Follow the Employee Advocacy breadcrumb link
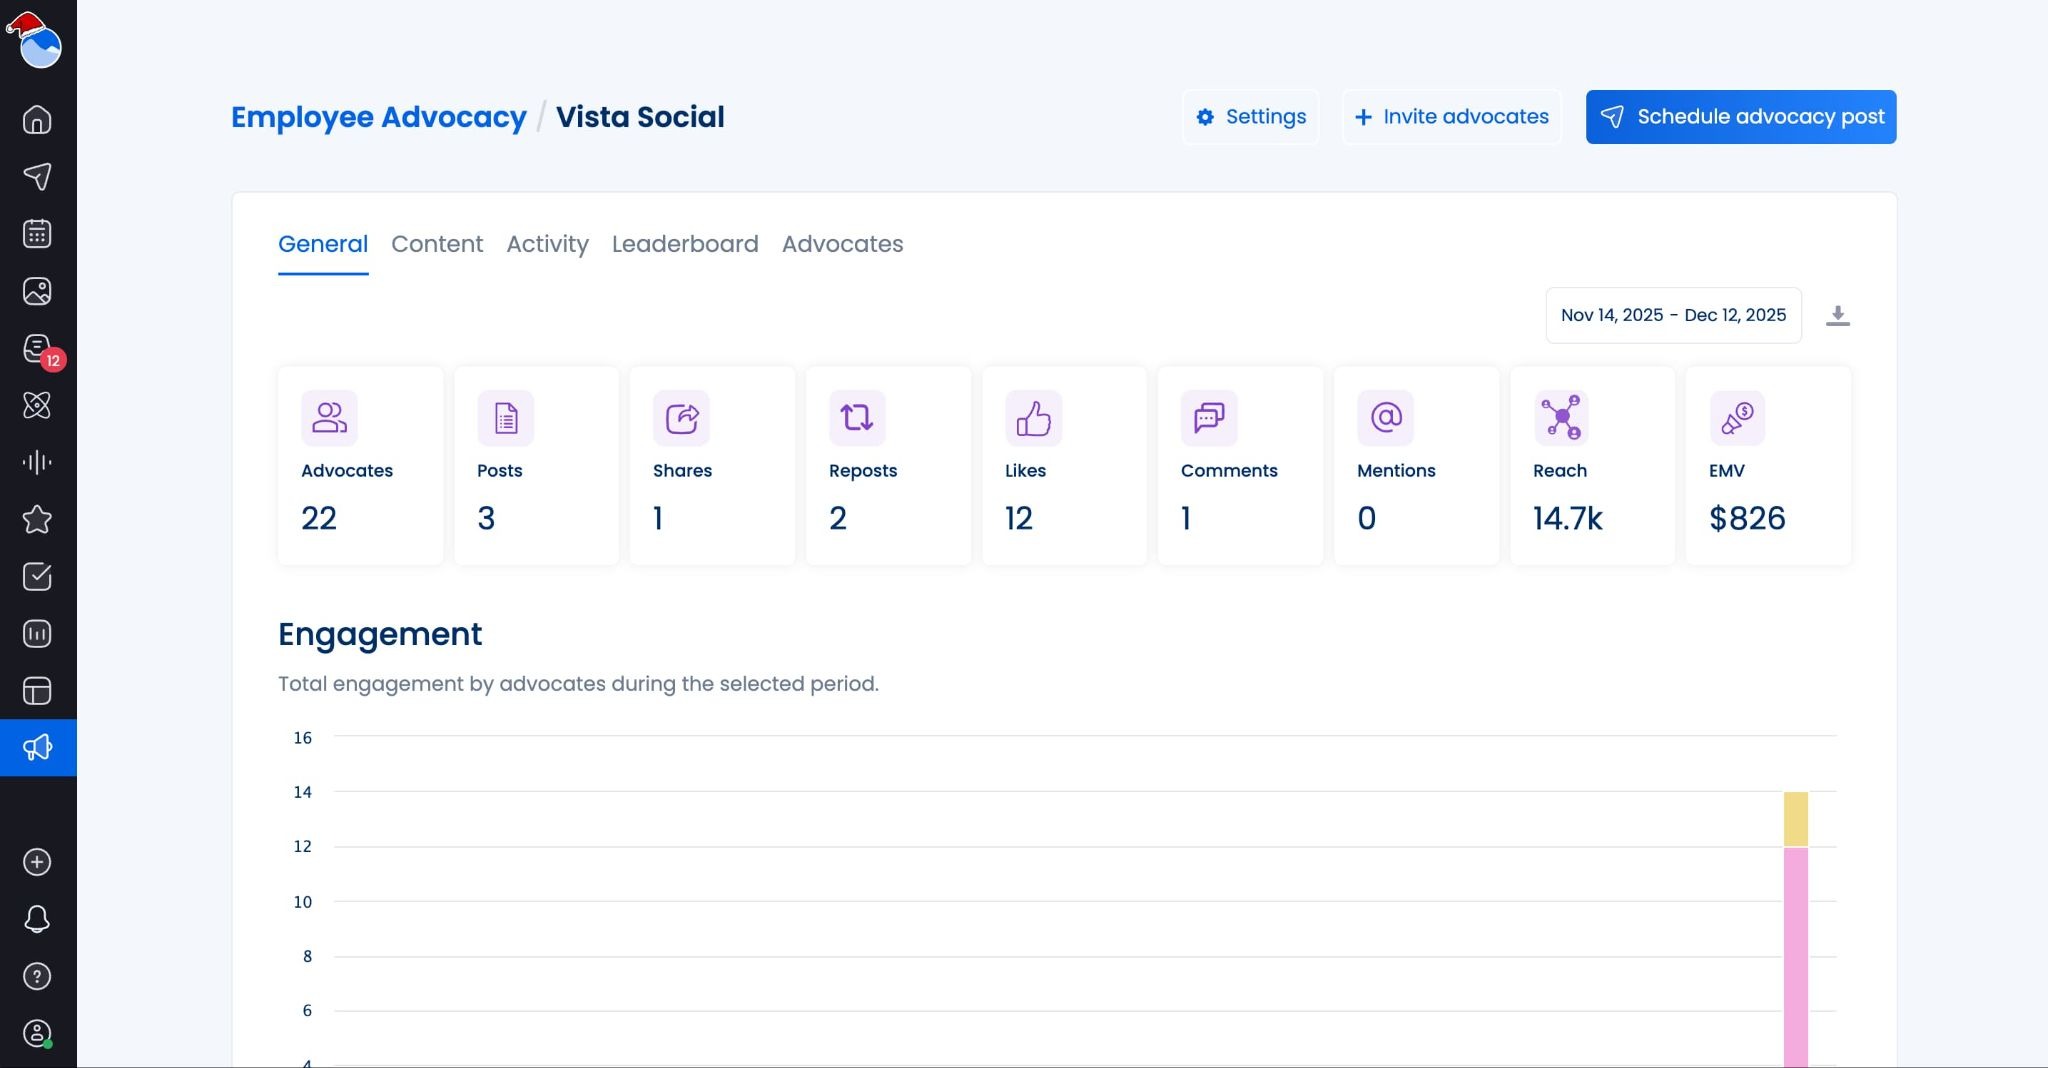This screenshot has width=2048, height=1068. [378, 117]
